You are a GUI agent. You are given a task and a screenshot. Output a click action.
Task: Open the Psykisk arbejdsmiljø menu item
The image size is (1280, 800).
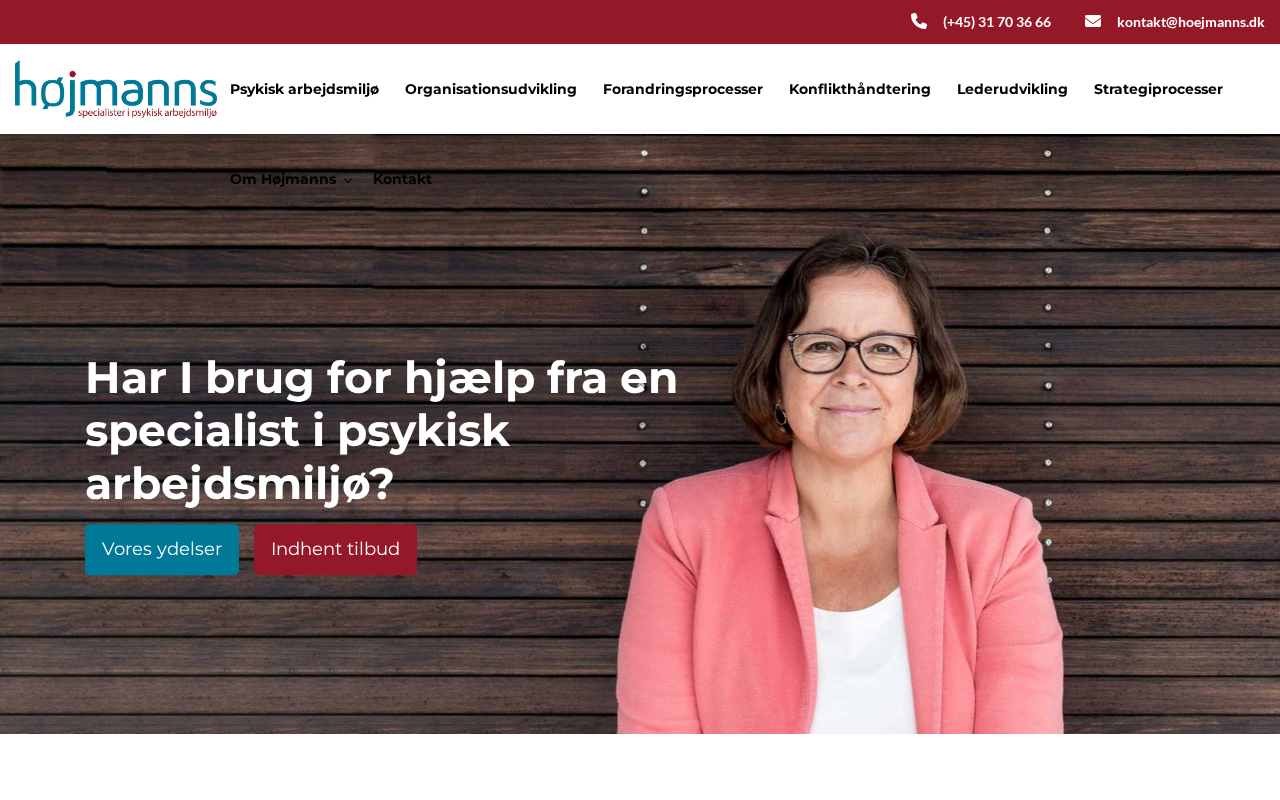point(304,89)
